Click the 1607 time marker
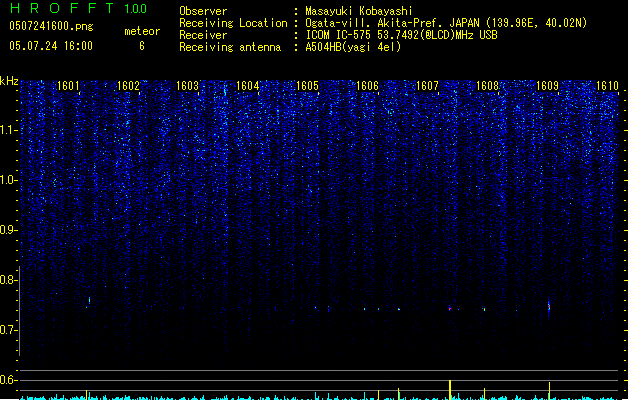Screen dimensions: 629x400 [427, 86]
